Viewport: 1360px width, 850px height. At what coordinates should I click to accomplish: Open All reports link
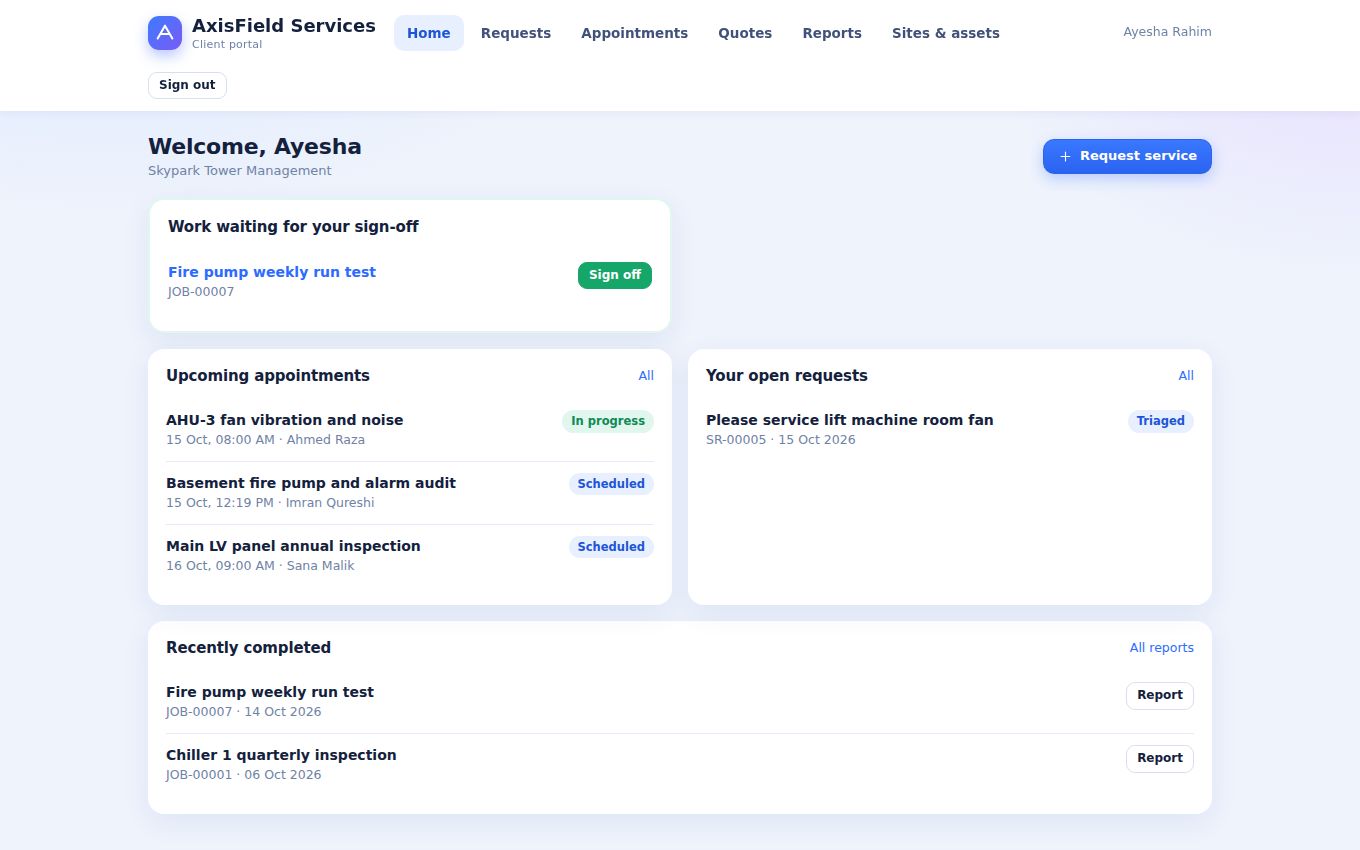[x=1162, y=648]
